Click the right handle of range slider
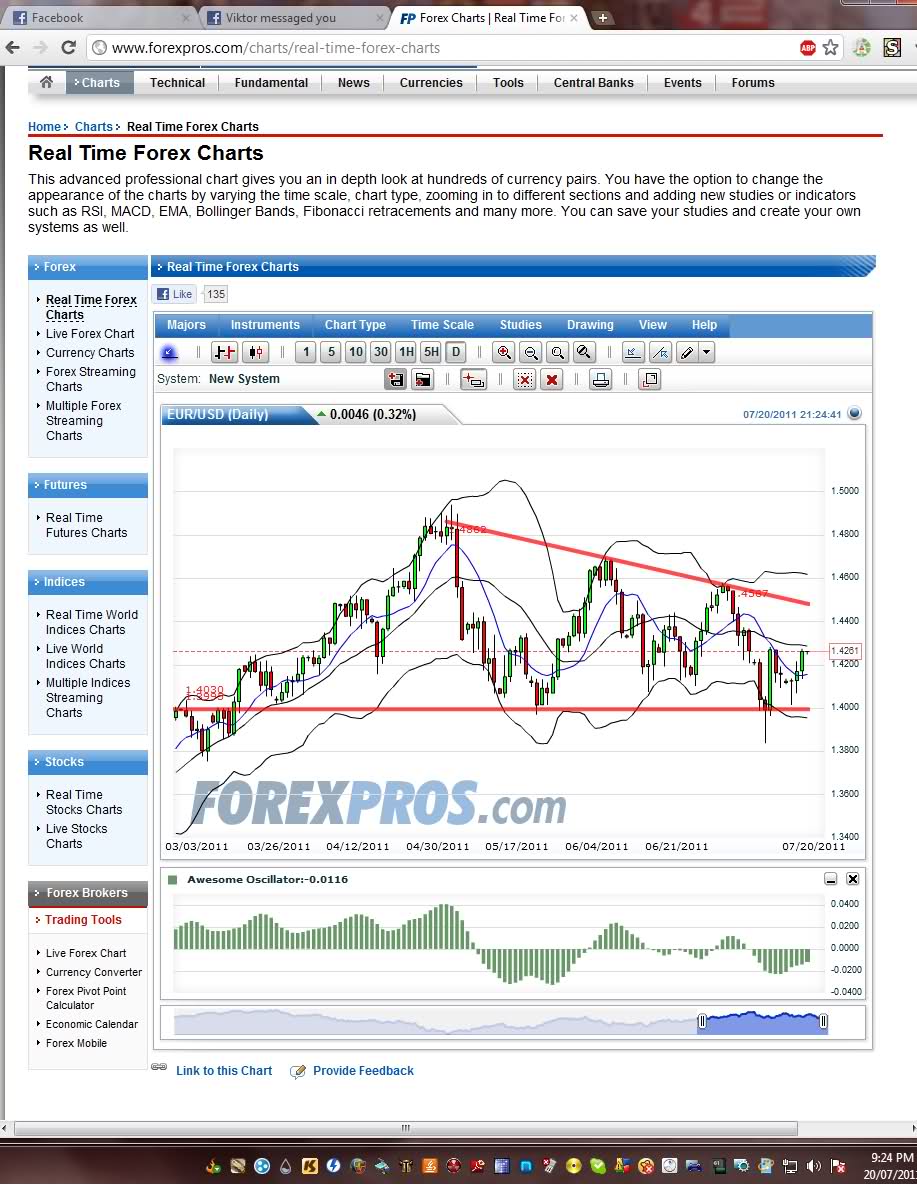Image resolution: width=917 pixels, height=1193 pixels. pyautogui.click(x=823, y=1021)
